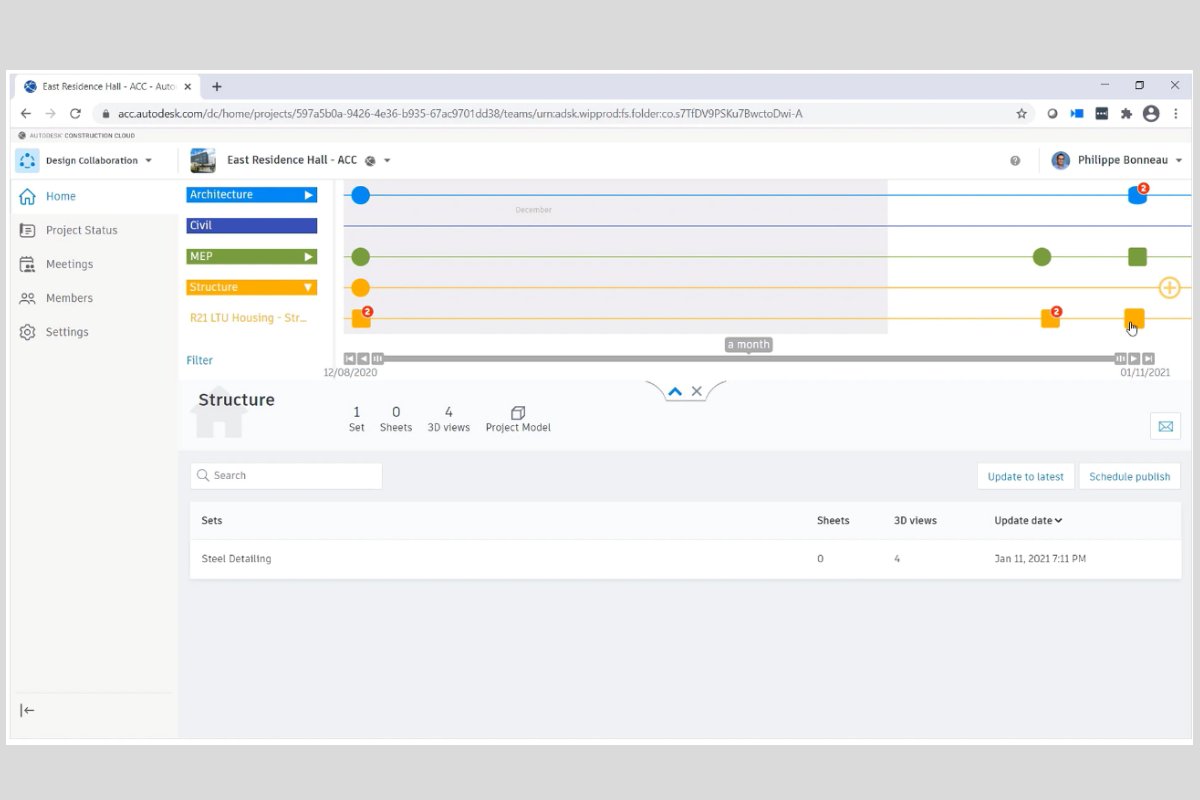
Task: Click the orange plus circle on Structure timeline
Action: 1169,288
